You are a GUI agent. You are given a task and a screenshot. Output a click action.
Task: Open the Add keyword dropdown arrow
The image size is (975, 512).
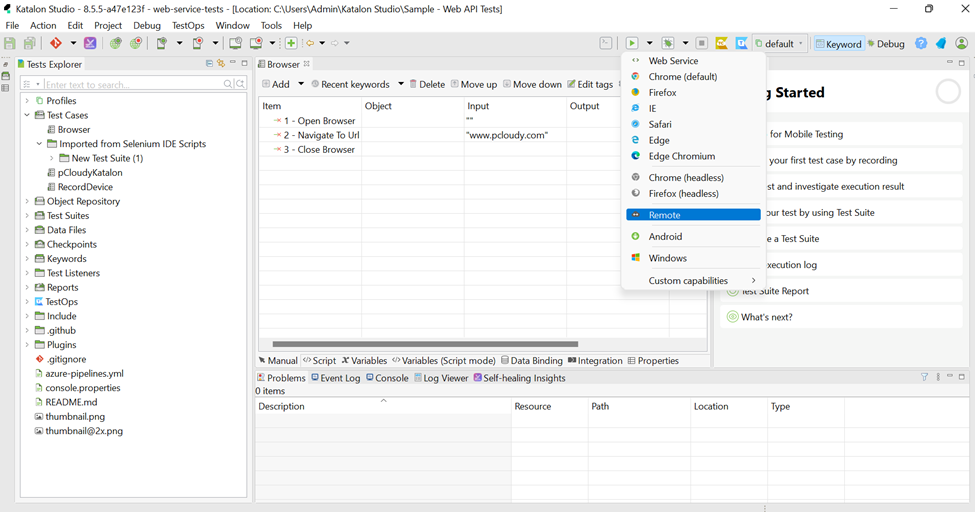pyautogui.click(x=299, y=84)
